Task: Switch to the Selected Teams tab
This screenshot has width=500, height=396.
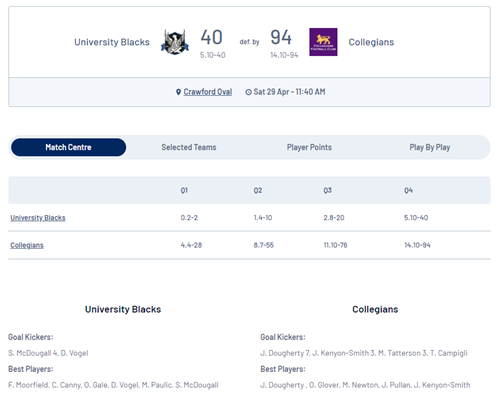Action: [189, 147]
